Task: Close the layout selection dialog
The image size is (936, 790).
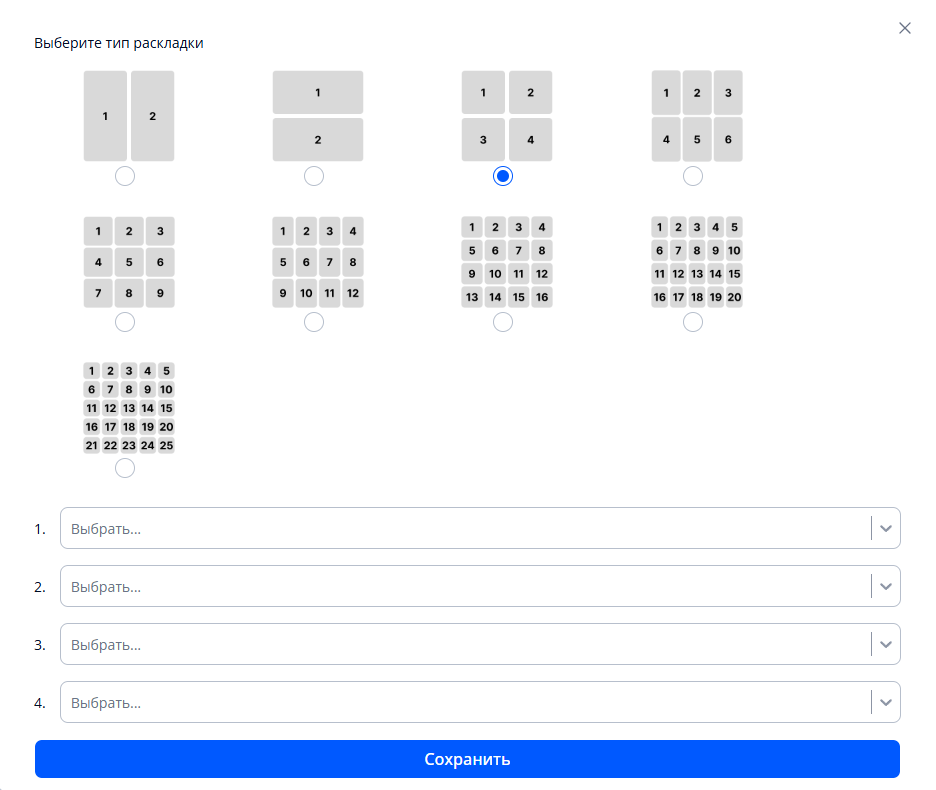Action: pyautogui.click(x=905, y=28)
